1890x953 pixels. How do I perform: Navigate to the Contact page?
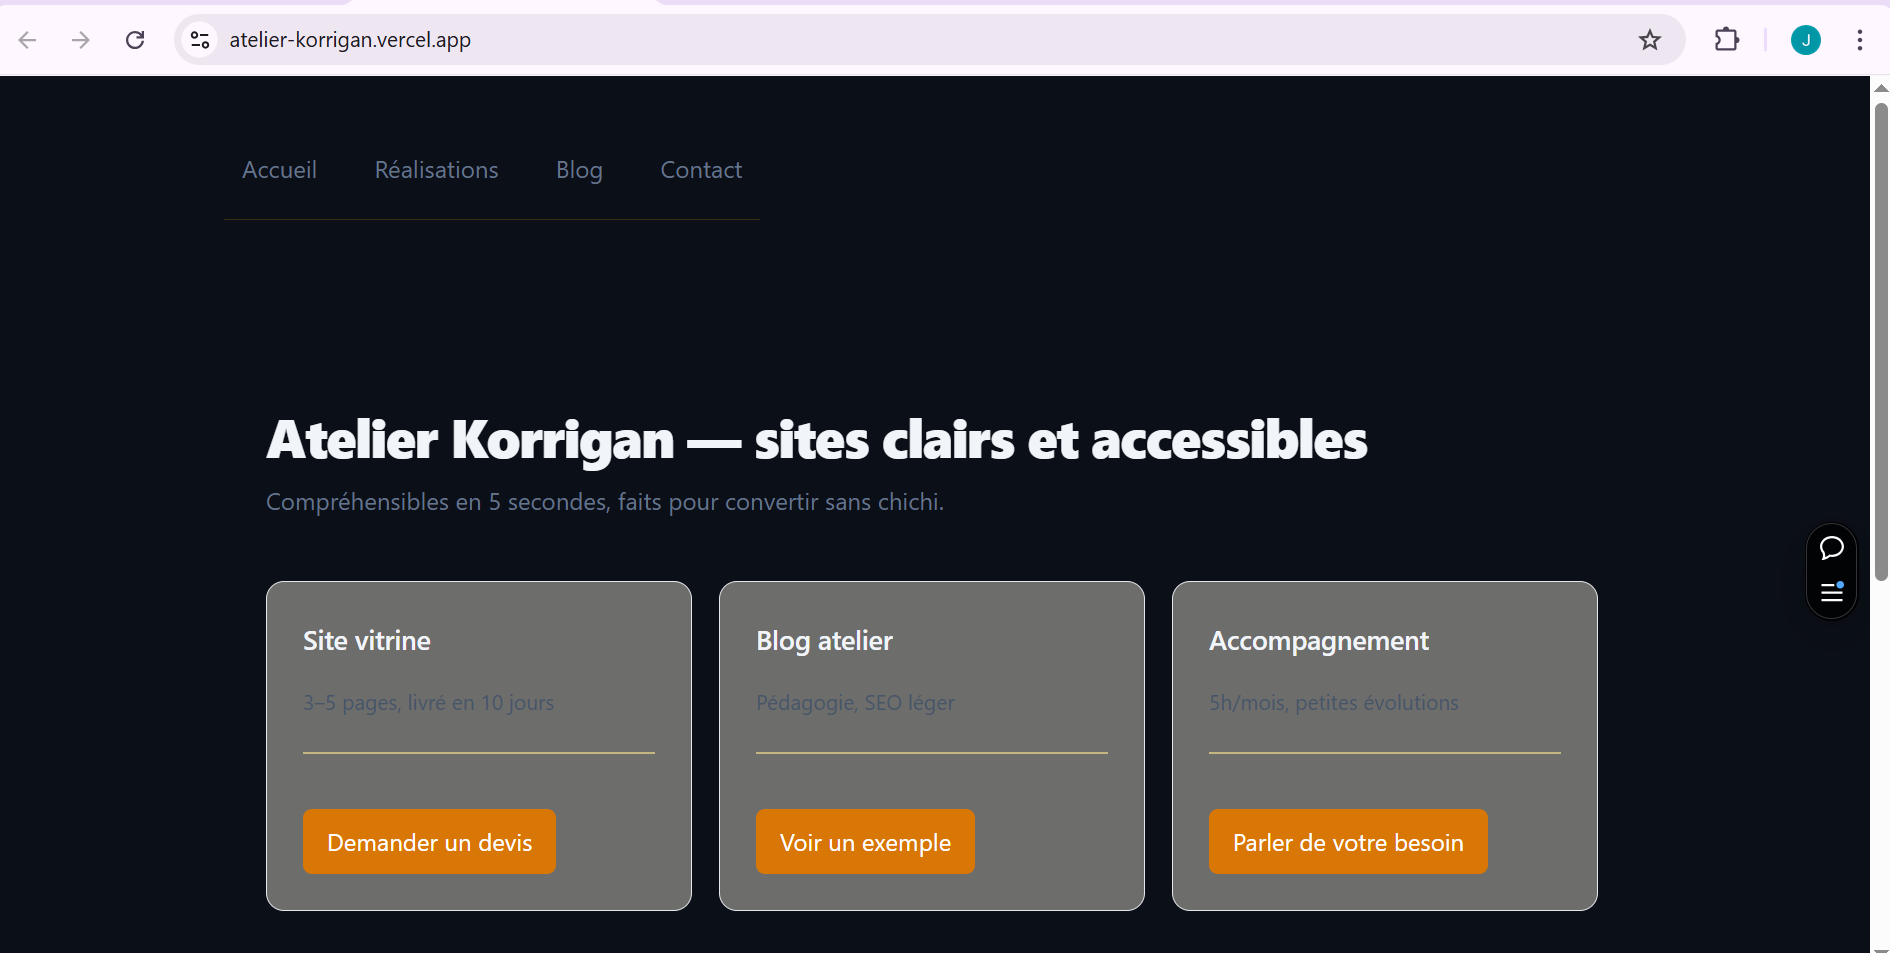pos(700,170)
